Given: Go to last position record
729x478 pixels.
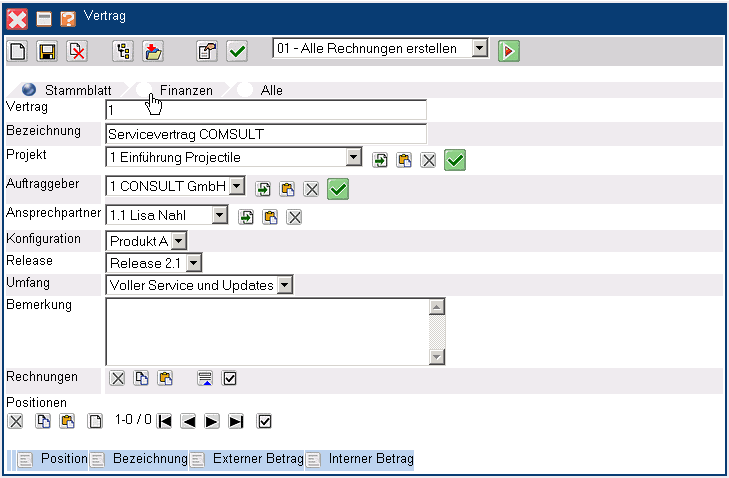Looking at the screenshot, I should pyautogui.click(x=236, y=421).
